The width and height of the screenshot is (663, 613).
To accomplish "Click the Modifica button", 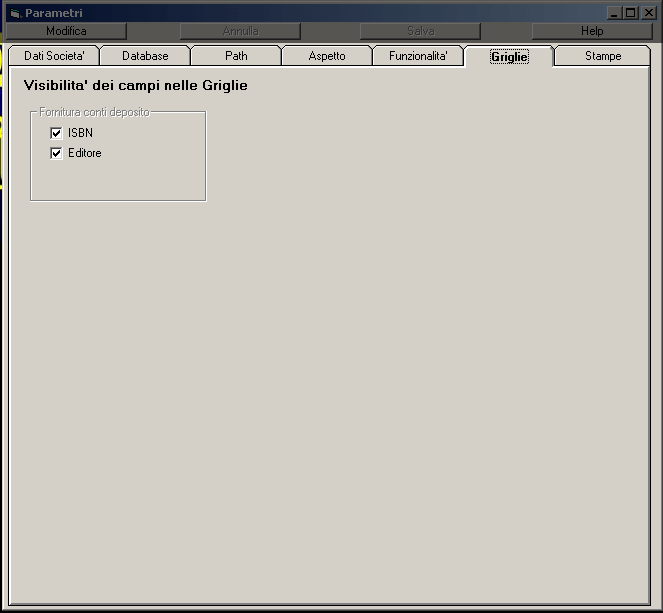I will [x=66, y=31].
